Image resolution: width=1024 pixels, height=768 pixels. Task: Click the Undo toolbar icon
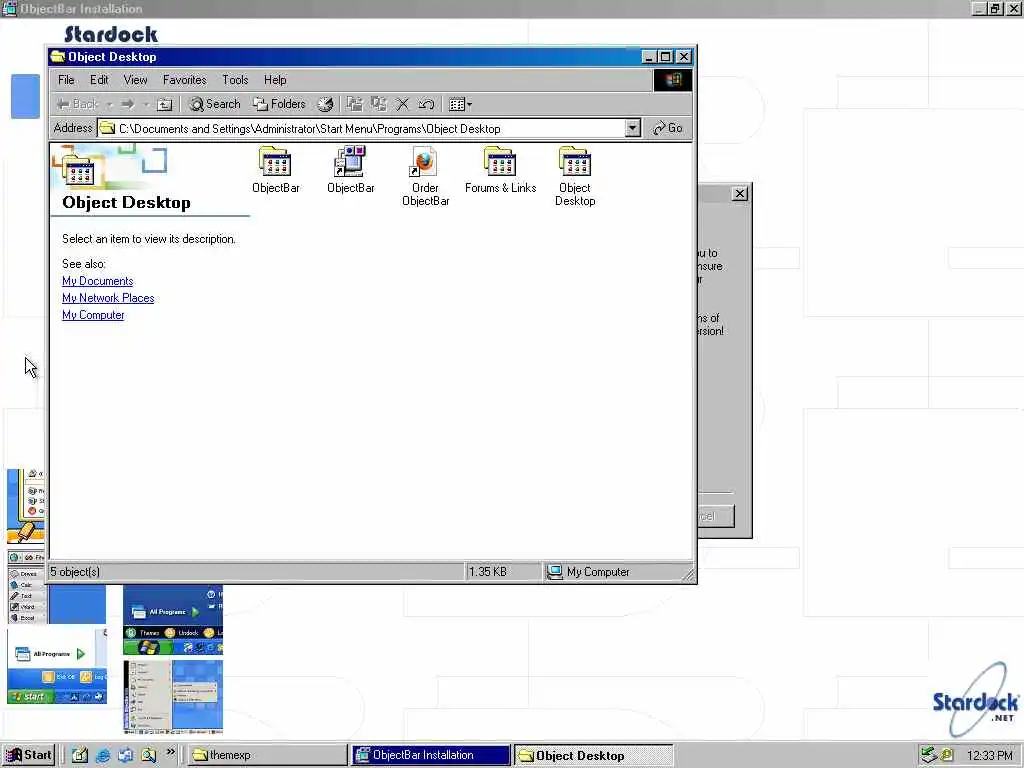[426, 104]
